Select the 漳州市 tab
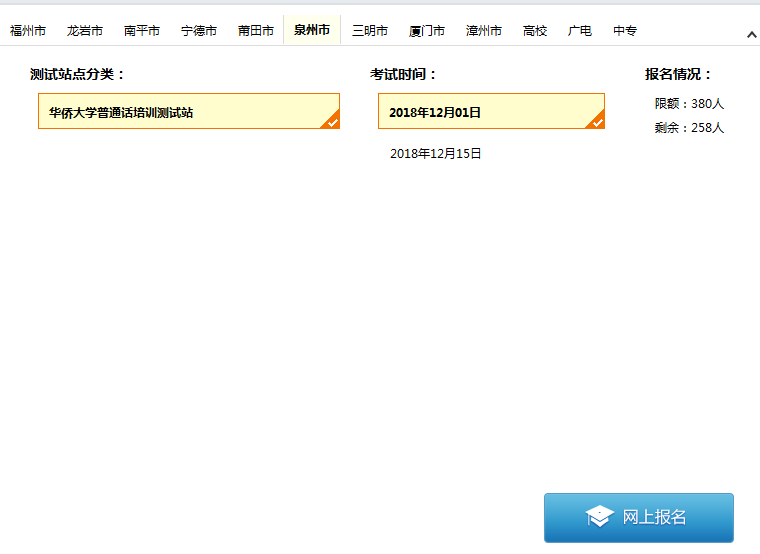The height and width of the screenshot is (554, 760). tap(484, 31)
